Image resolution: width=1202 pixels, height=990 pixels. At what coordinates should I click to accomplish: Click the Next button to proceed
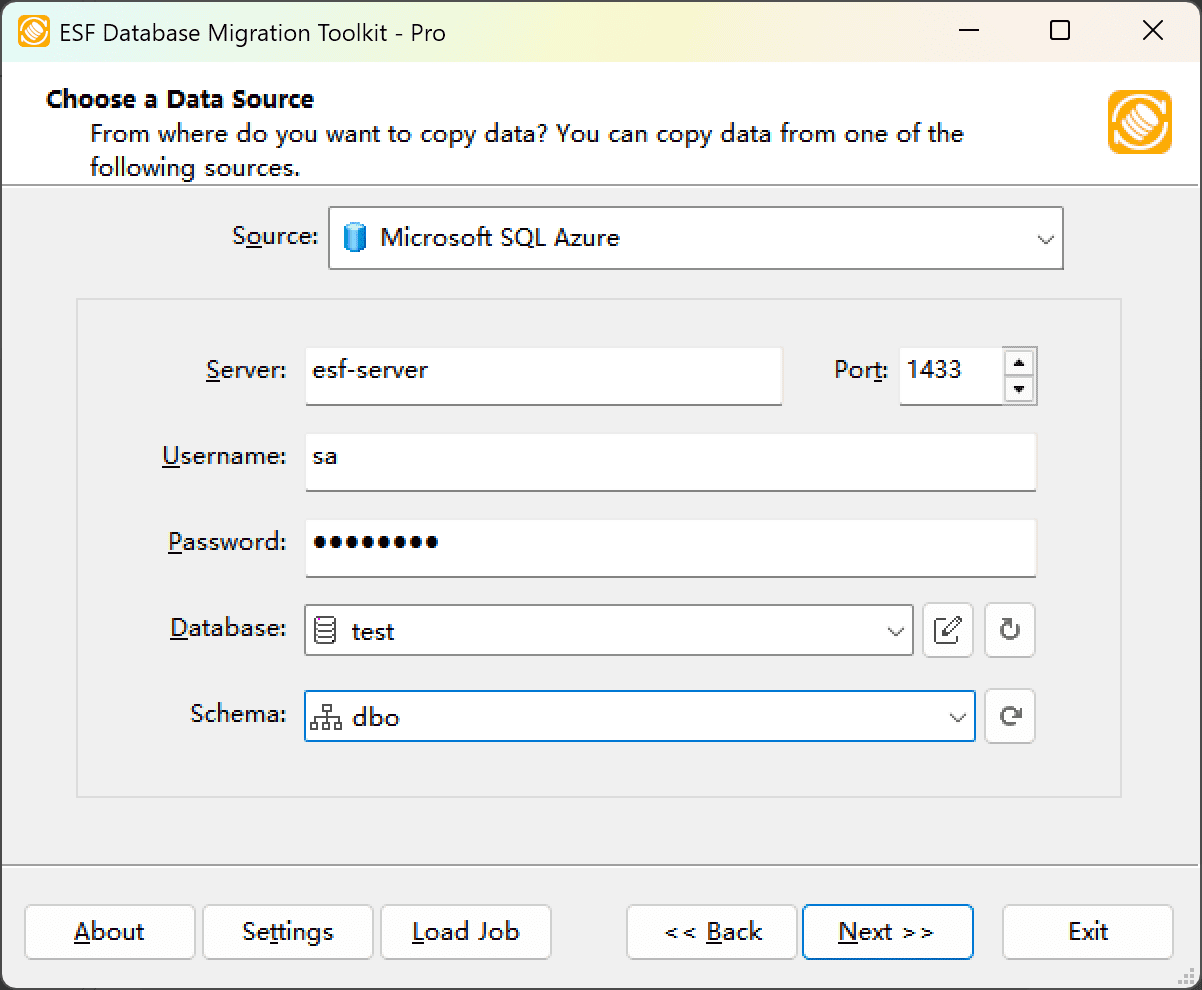click(x=887, y=931)
